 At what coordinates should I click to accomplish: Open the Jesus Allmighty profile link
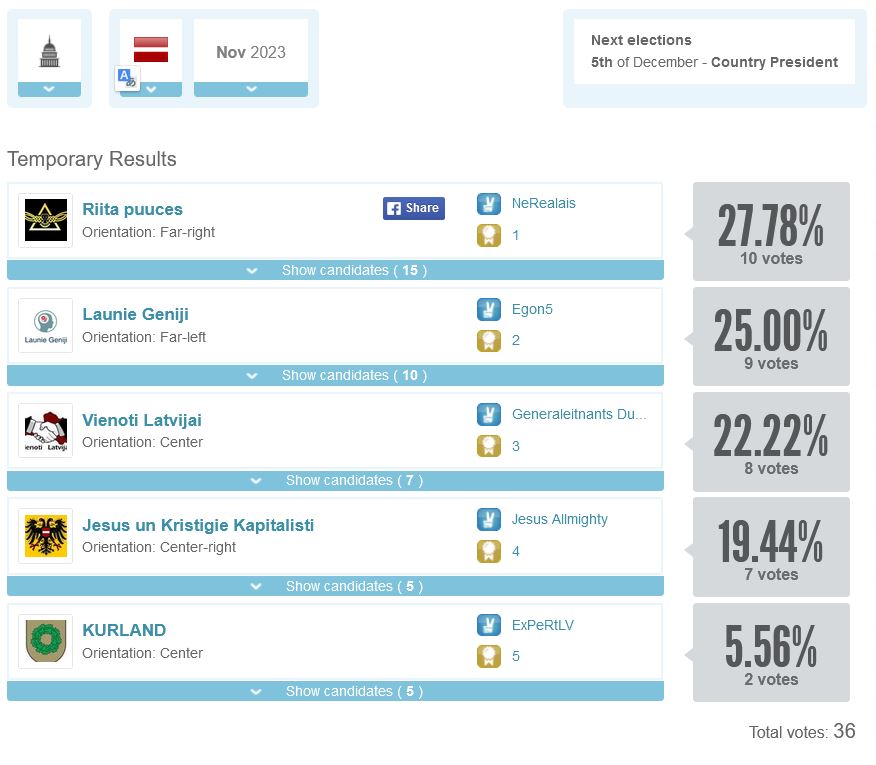[559, 519]
